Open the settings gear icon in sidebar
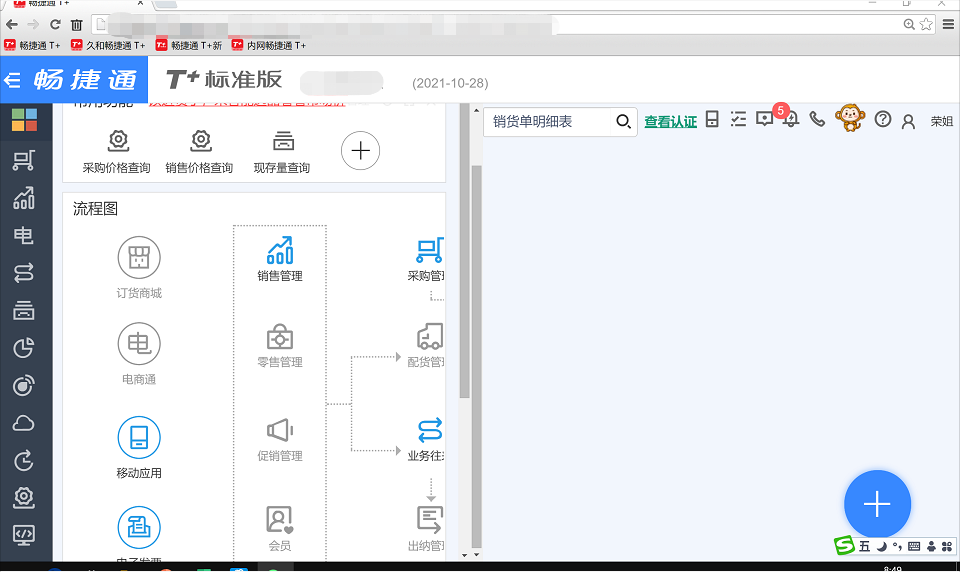This screenshot has height=572, width=960. click(x=24, y=498)
